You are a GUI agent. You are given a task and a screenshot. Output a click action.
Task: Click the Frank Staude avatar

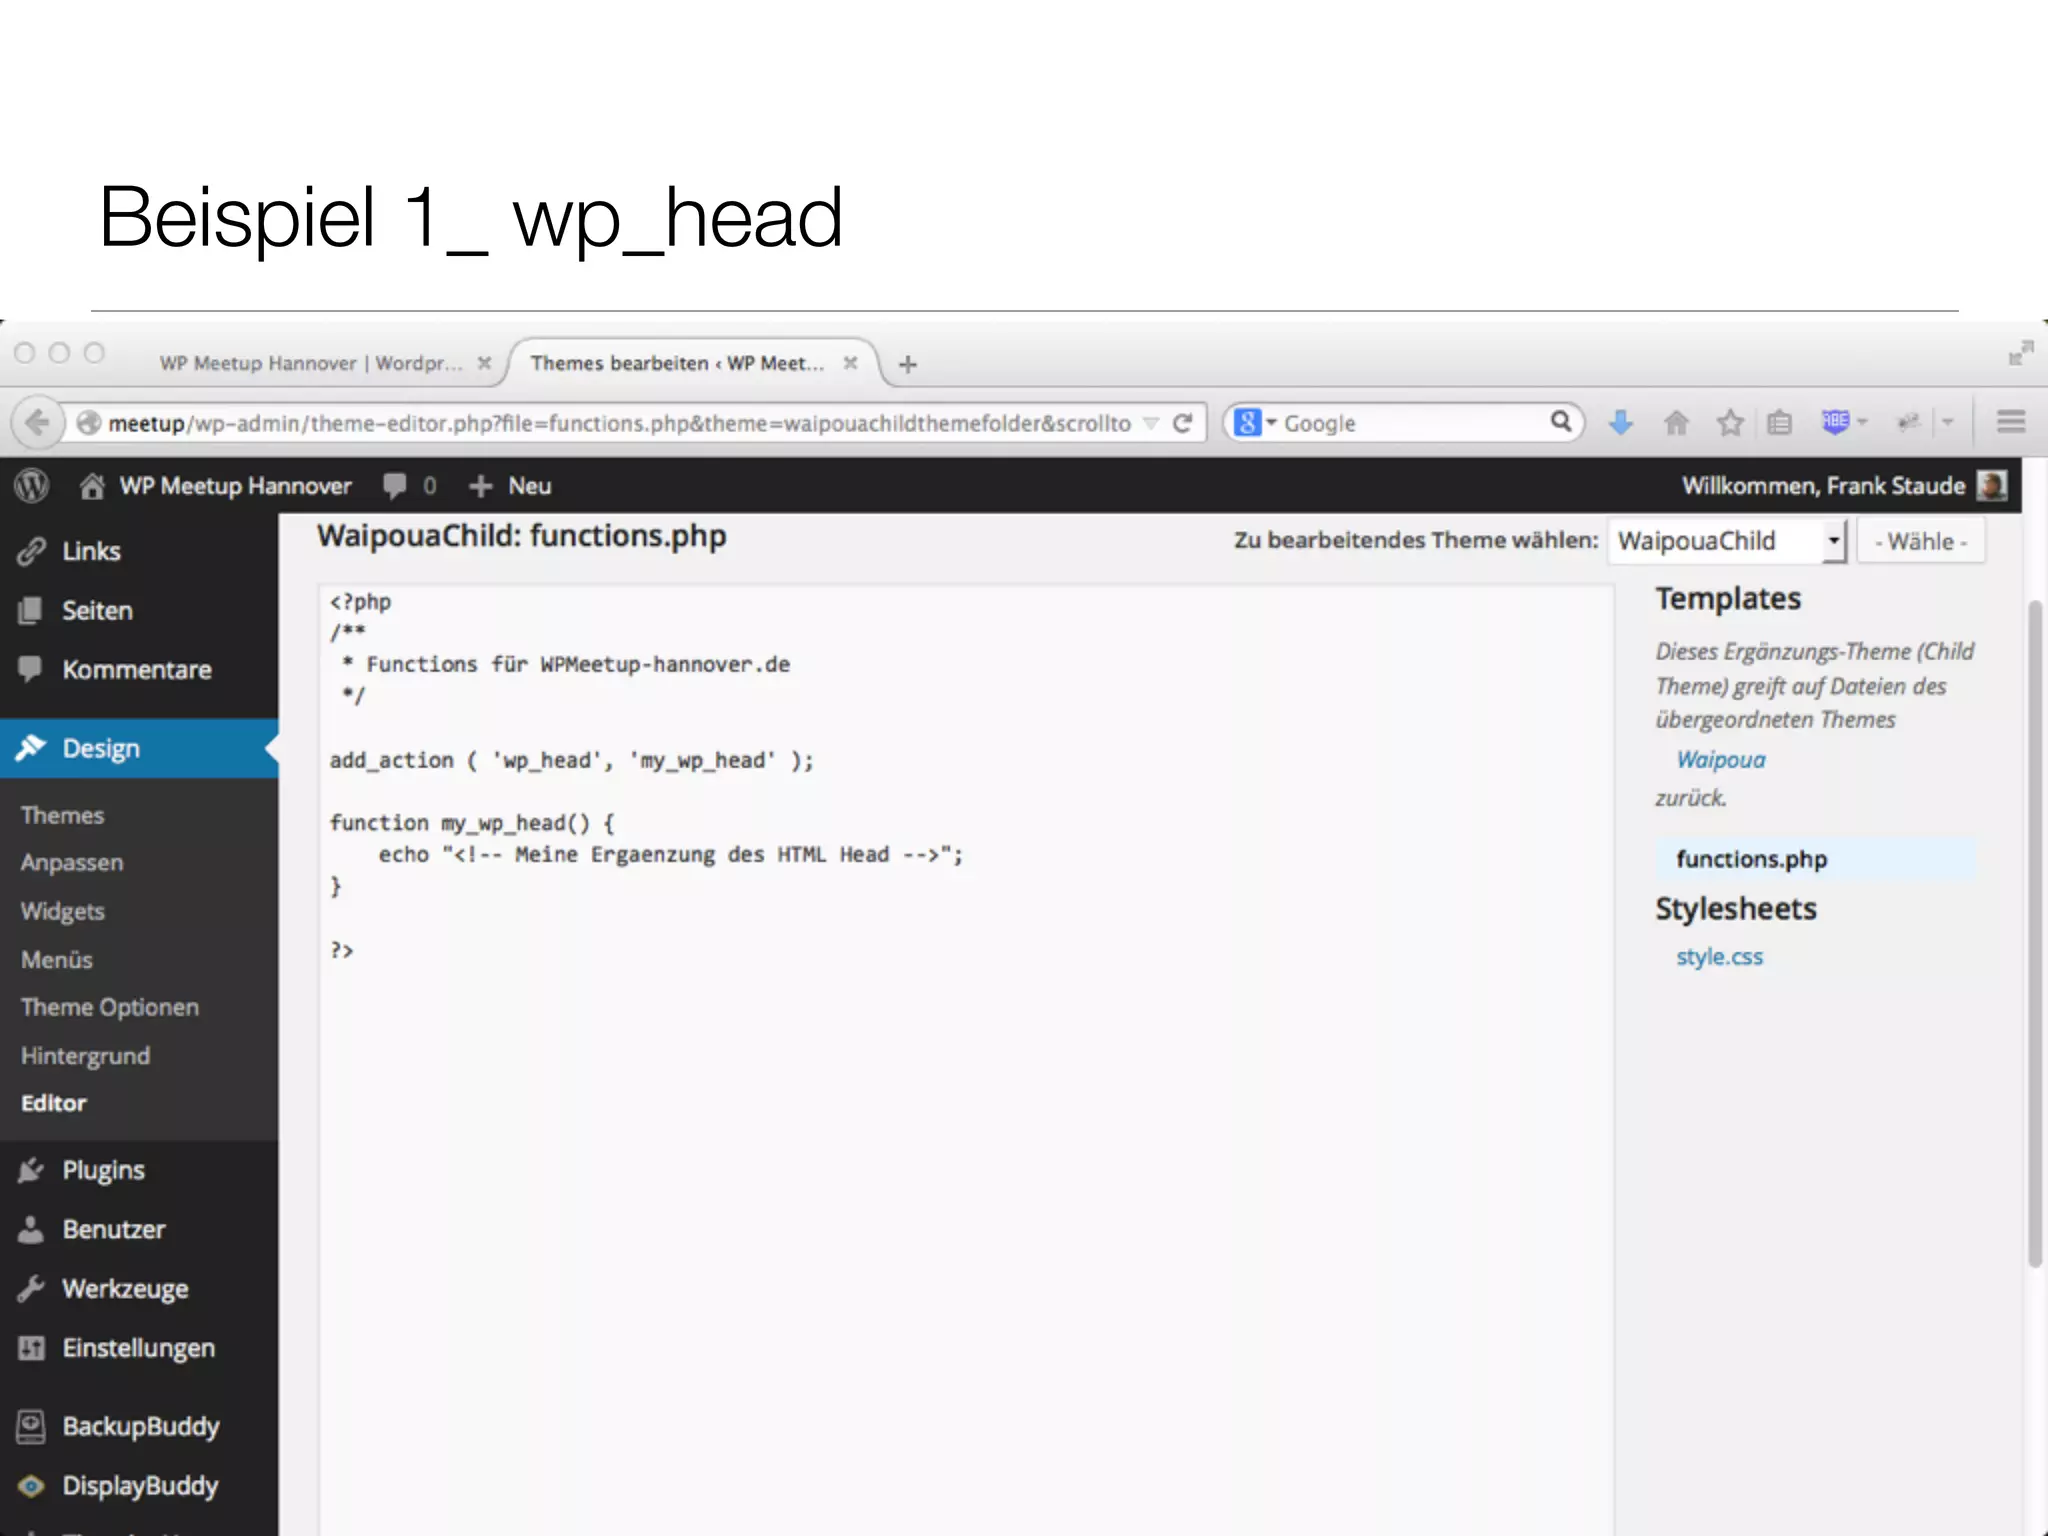pyautogui.click(x=1992, y=486)
